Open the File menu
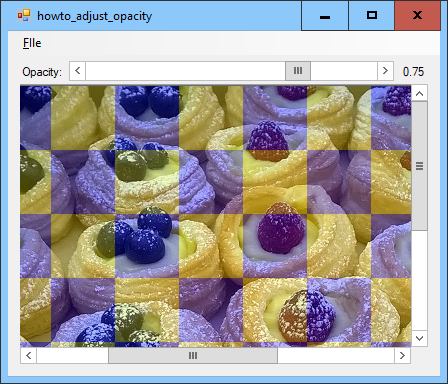448x384 pixels. click(x=32, y=43)
